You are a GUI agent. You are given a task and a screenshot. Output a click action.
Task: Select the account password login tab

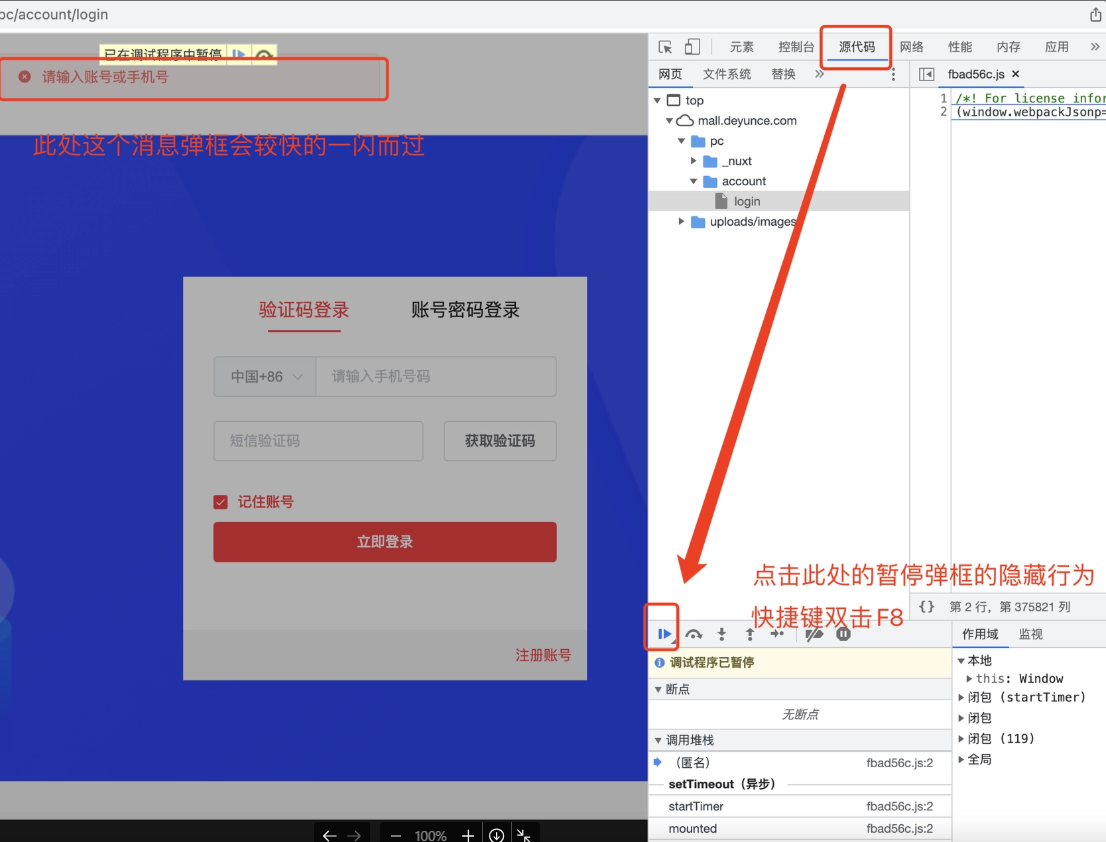coord(466,310)
